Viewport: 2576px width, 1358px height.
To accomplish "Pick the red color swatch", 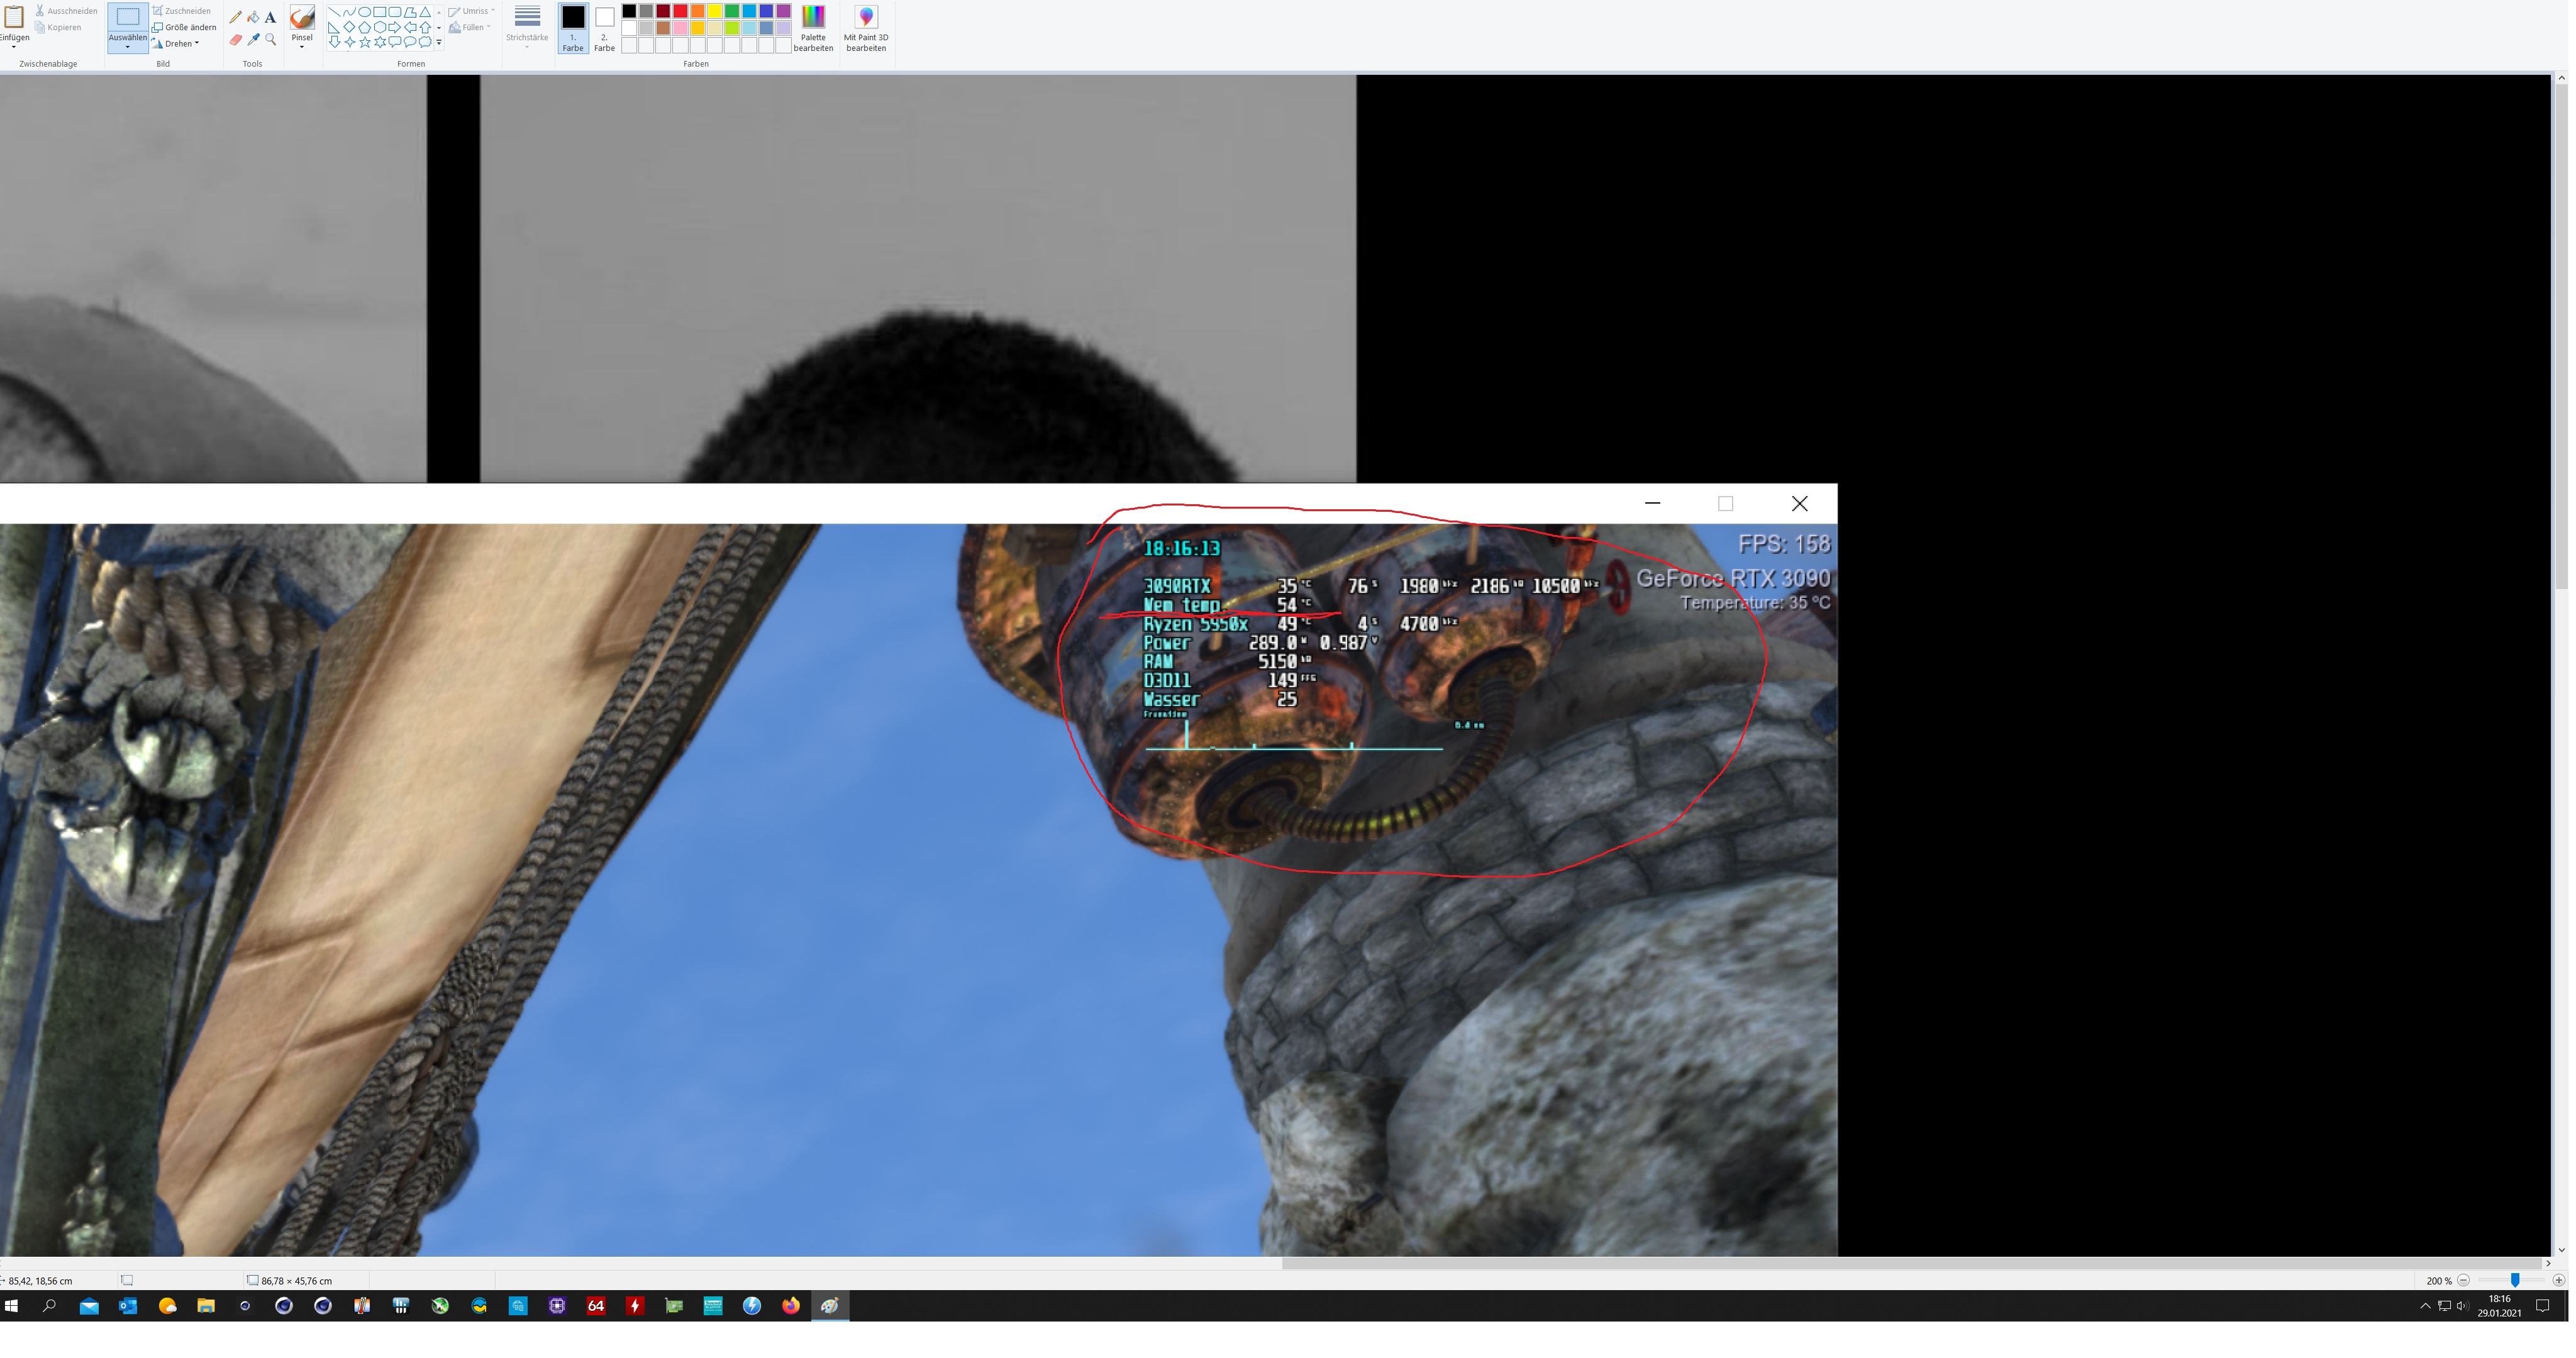I will point(680,11).
